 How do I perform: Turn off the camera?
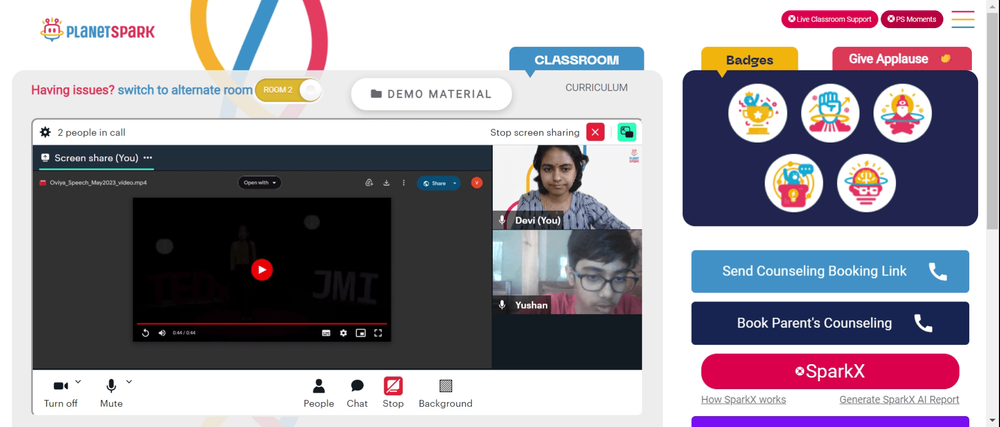[61, 393]
